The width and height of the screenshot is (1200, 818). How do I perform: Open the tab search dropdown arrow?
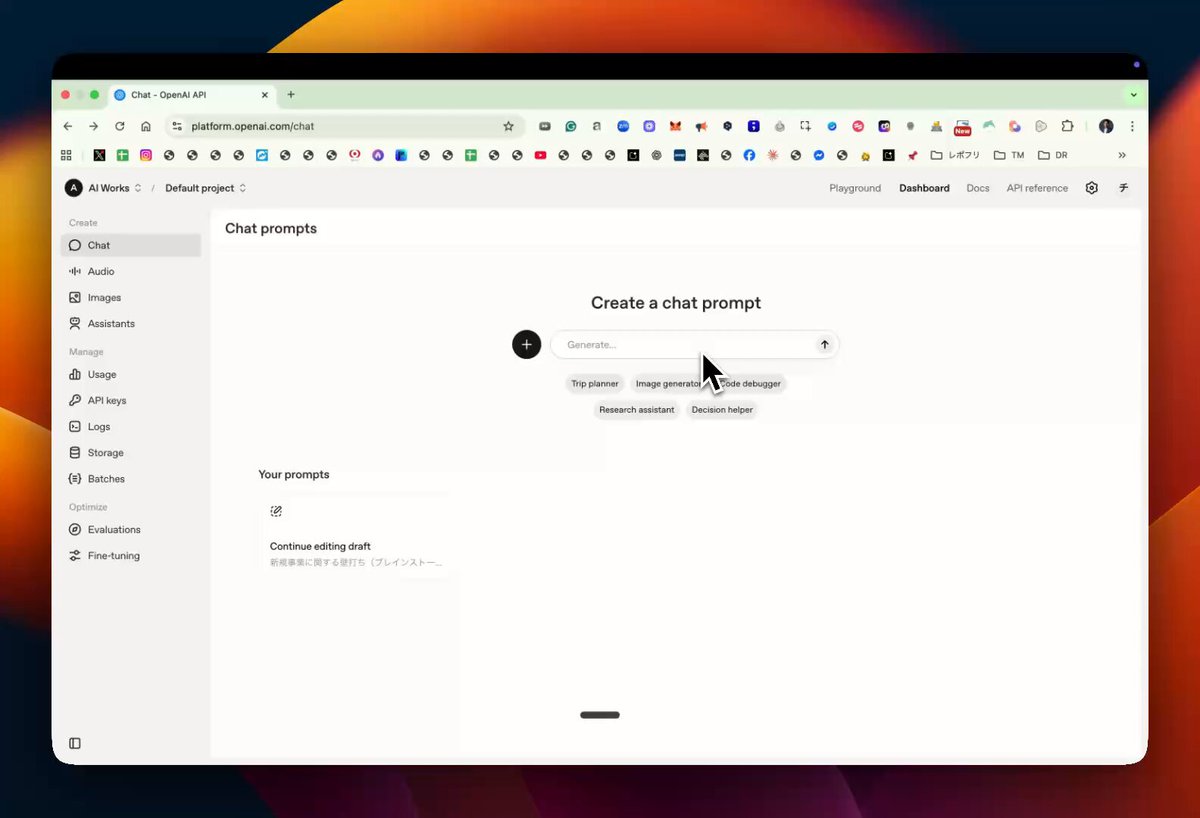1133,95
